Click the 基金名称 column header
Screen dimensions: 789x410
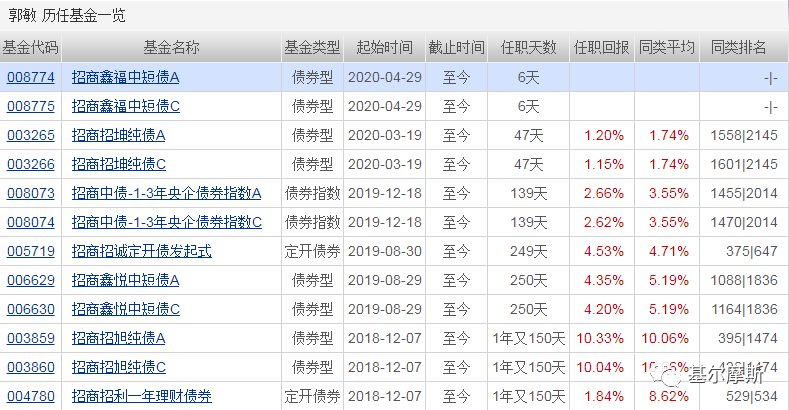[x=171, y=47]
